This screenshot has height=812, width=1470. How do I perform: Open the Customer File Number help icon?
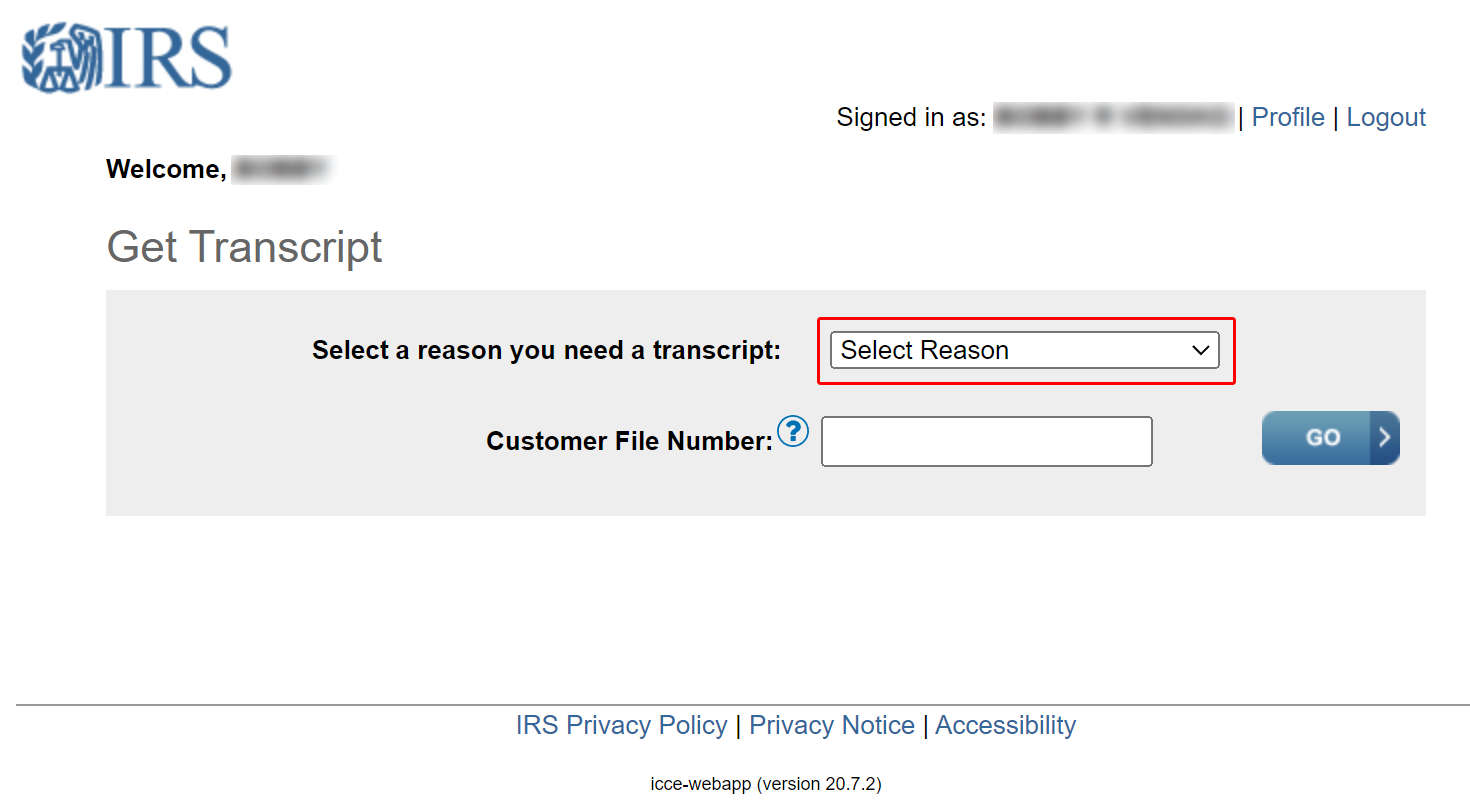point(793,431)
